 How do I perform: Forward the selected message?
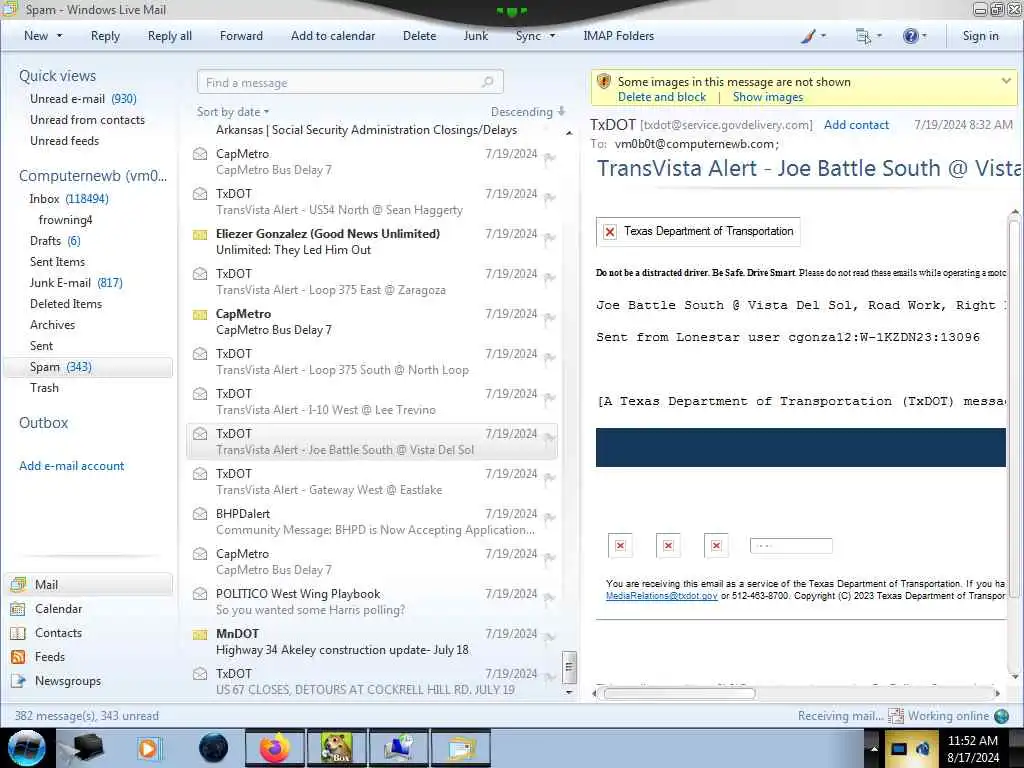click(241, 36)
